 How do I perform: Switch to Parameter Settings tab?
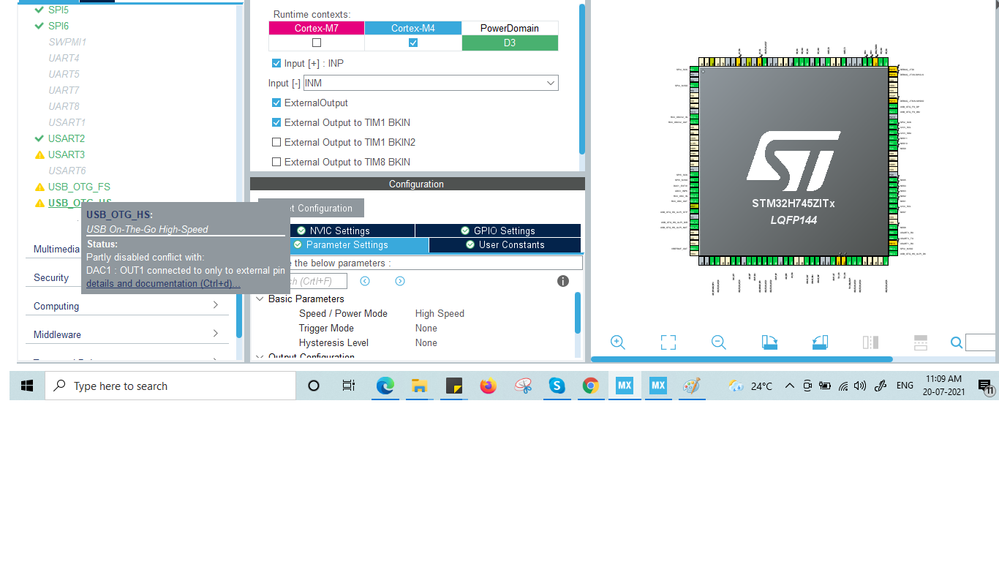click(359, 245)
